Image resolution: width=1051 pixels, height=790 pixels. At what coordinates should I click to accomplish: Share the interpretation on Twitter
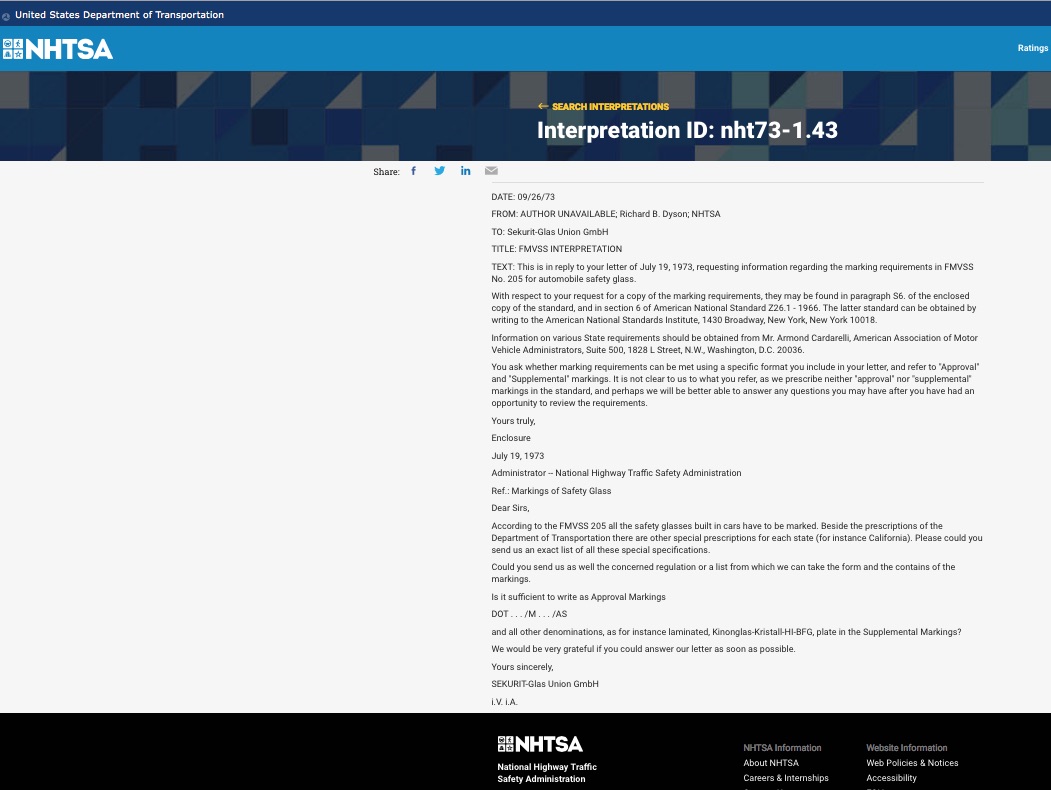click(x=439, y=171)
